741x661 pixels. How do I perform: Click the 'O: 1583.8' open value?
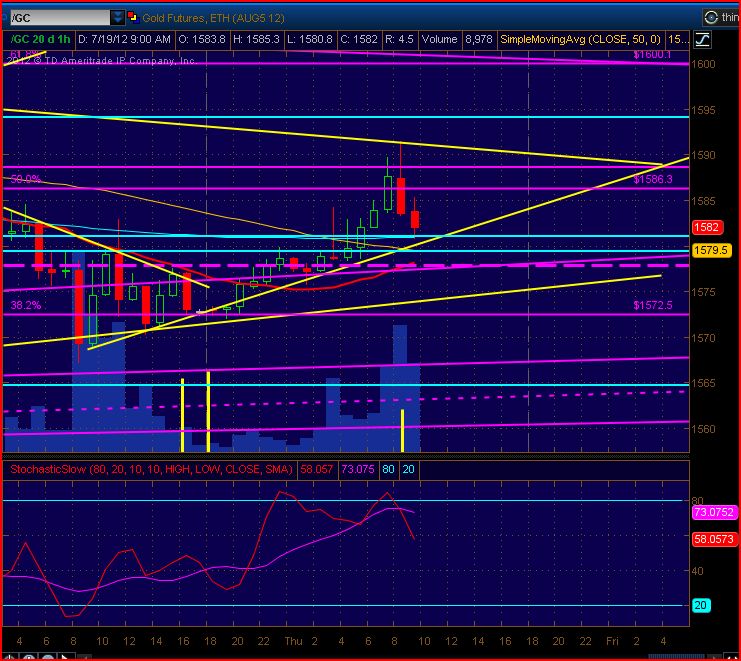point(202,39)
